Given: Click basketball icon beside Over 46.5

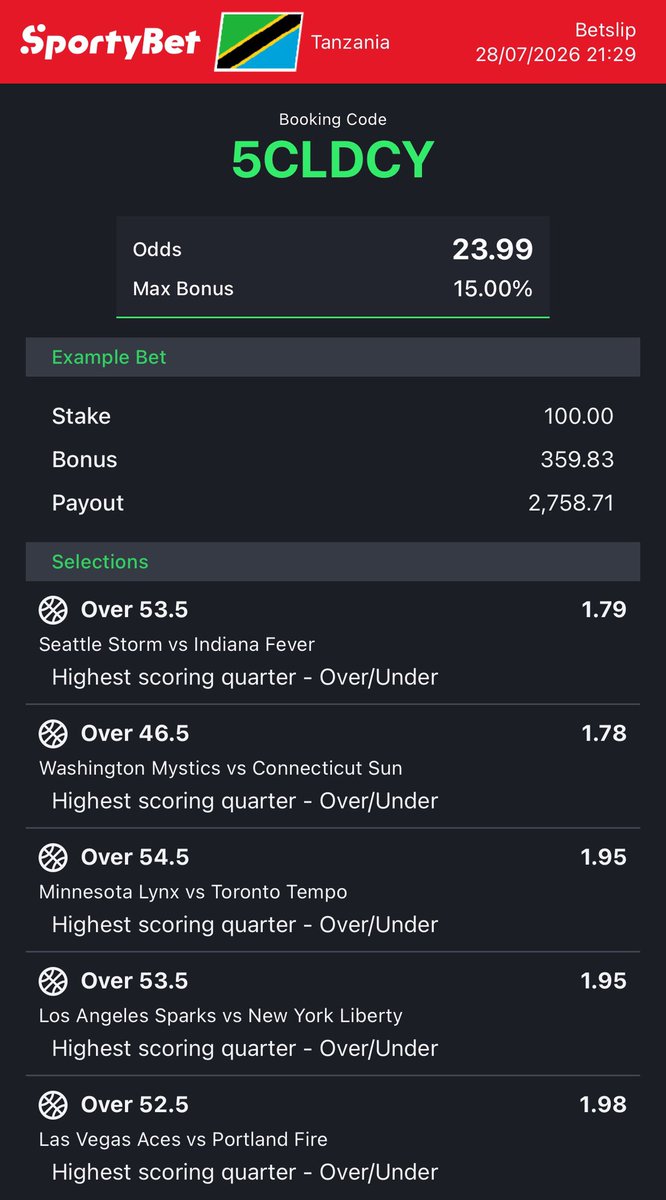Looking at the screenshot, I should (52, 733).
